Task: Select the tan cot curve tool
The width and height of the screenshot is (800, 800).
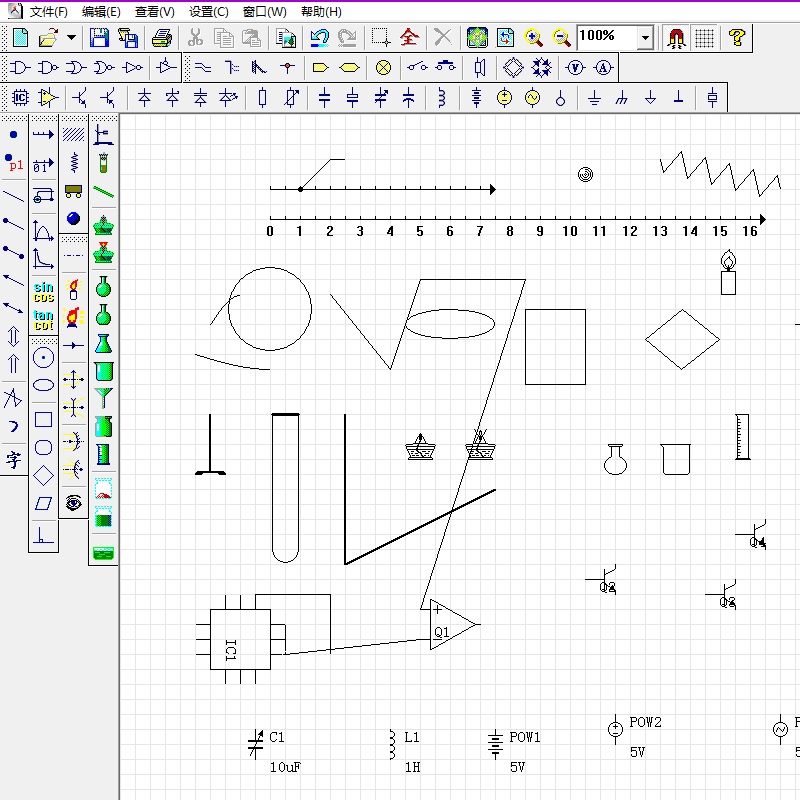Action: pos(43,320)
